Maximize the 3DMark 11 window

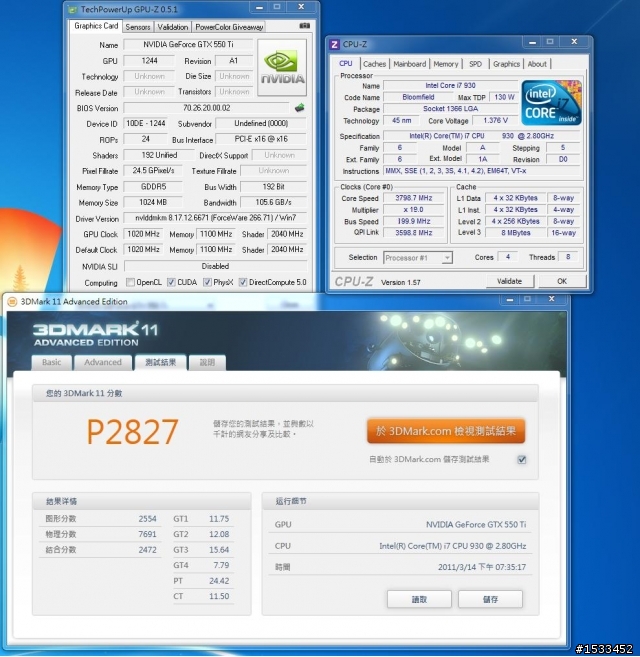527,299
